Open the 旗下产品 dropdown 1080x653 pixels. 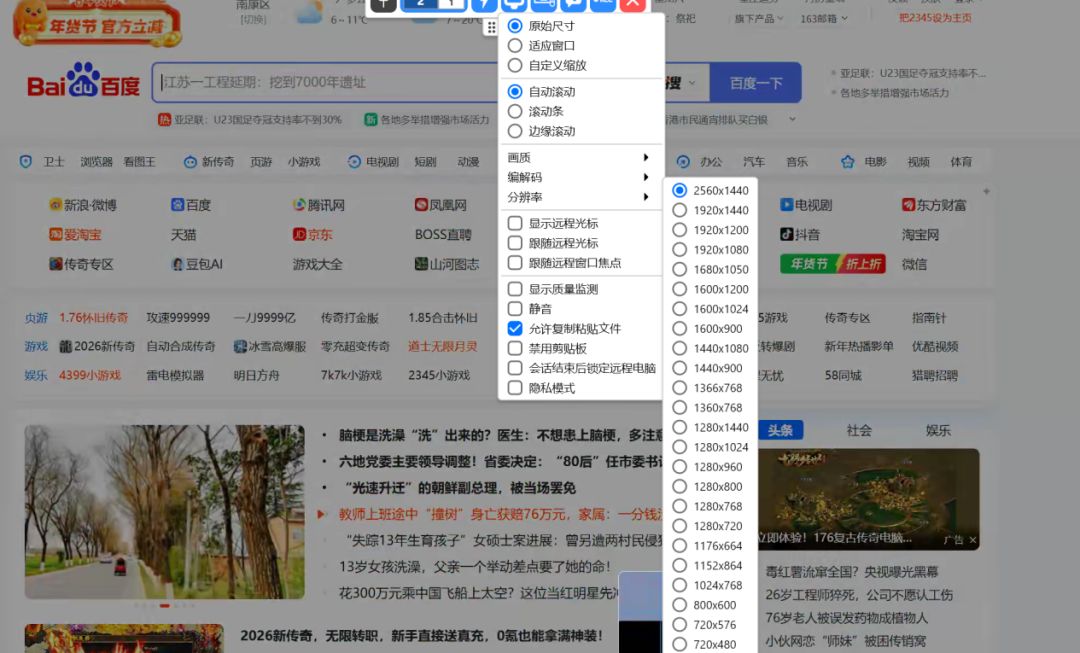tap(759, 19)
